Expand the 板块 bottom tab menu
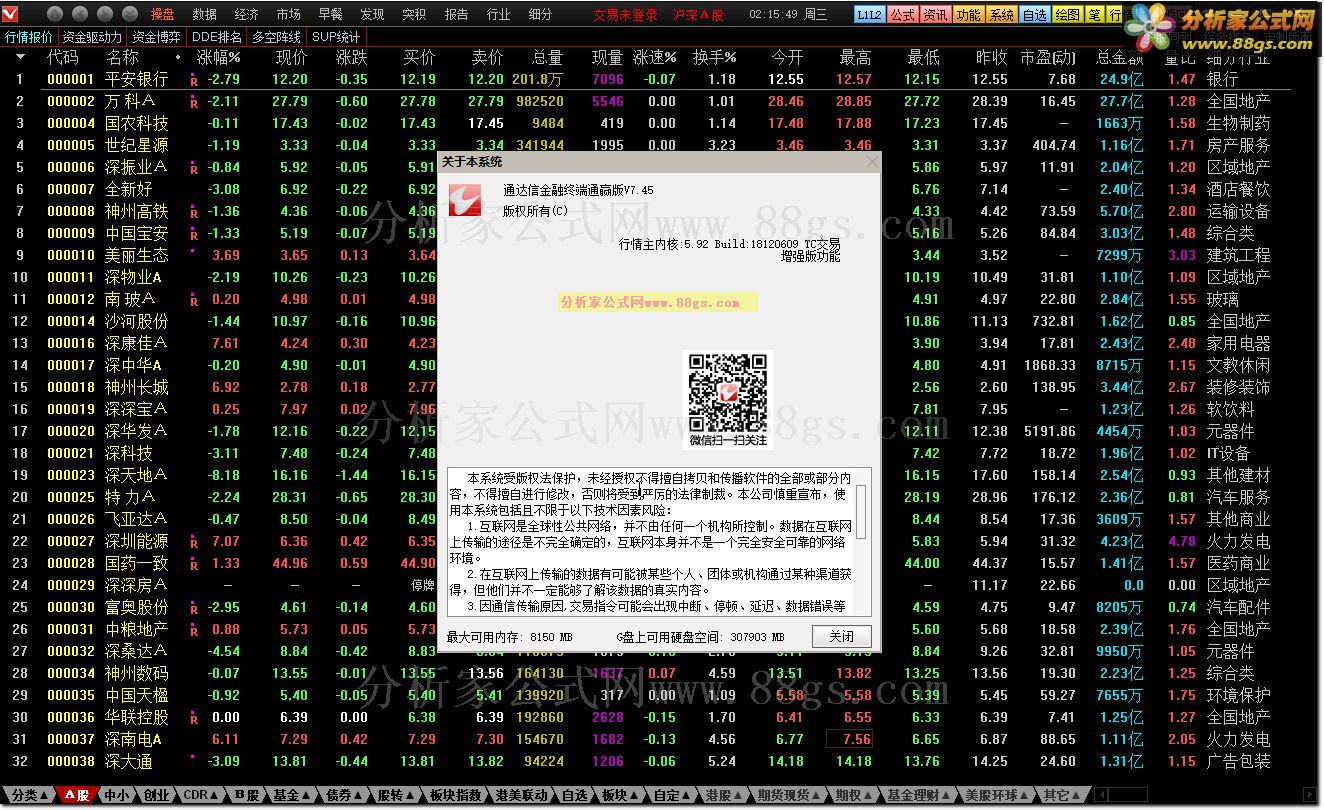Screen dimensions: 1324x810 point(618,795)
